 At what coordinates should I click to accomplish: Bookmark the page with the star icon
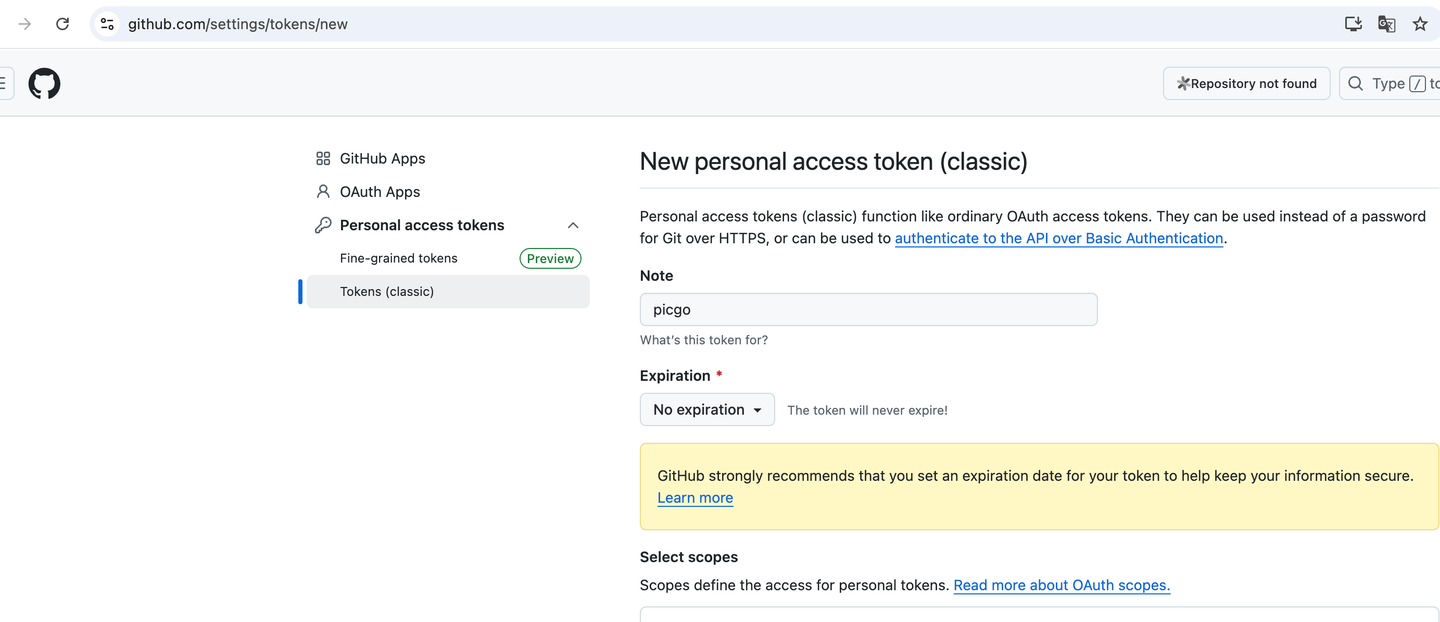click(x=1420, y=23)
